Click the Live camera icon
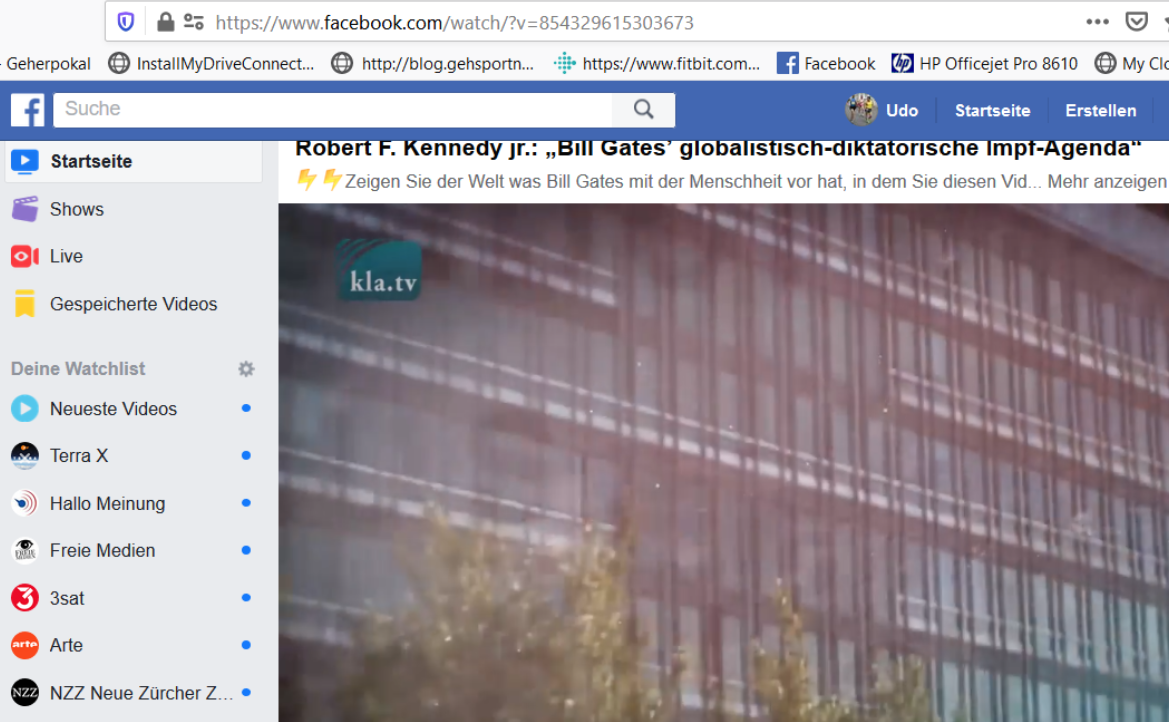The width and height of the screenshot is (1169, 722). [x=25, y=257]
